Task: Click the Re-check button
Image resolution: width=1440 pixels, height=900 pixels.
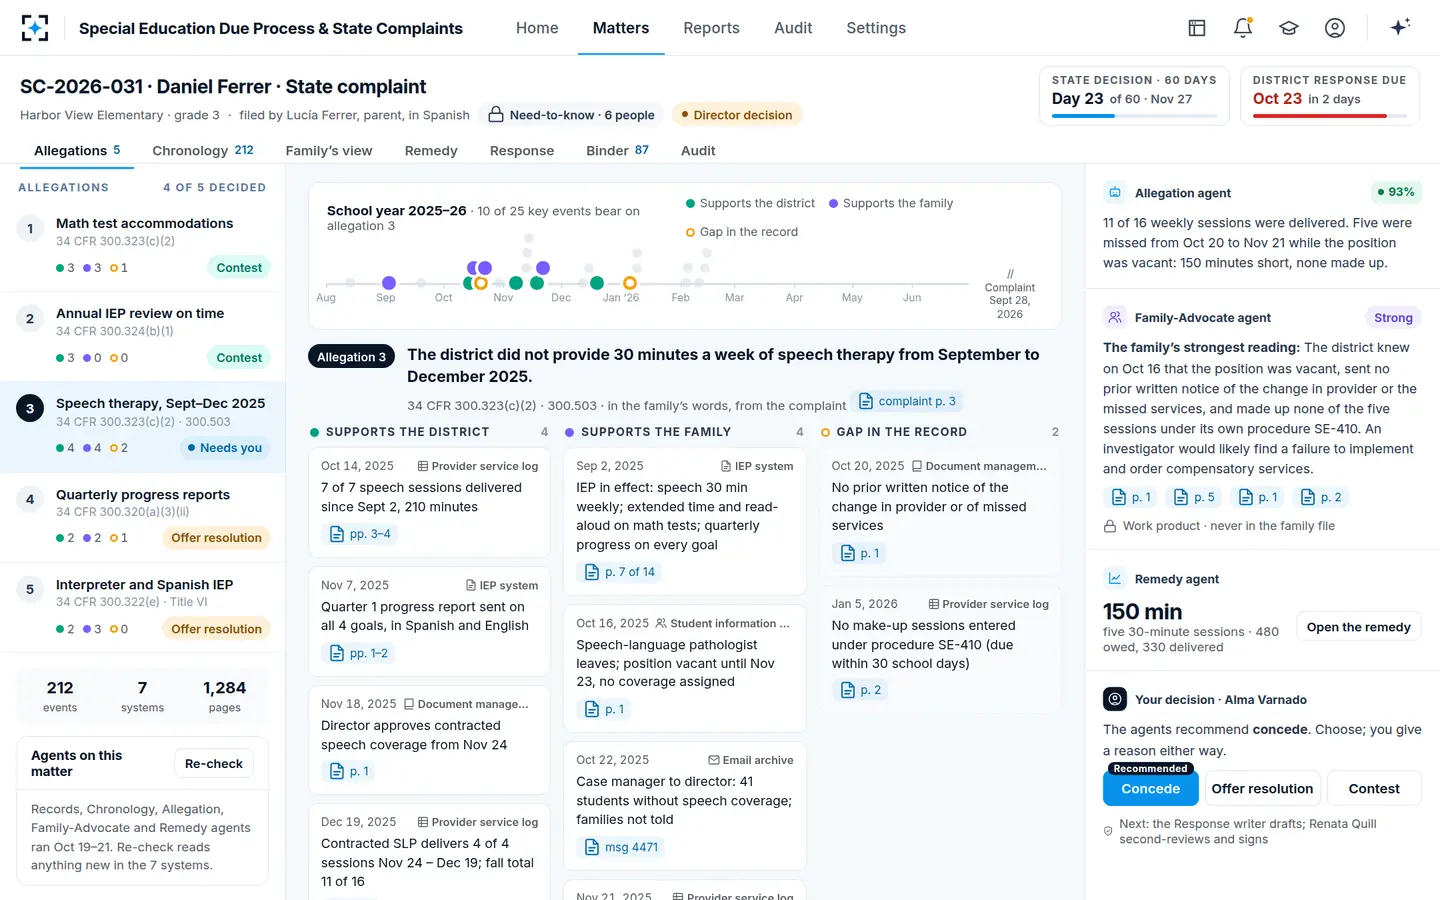Action: tap(214, 764)
